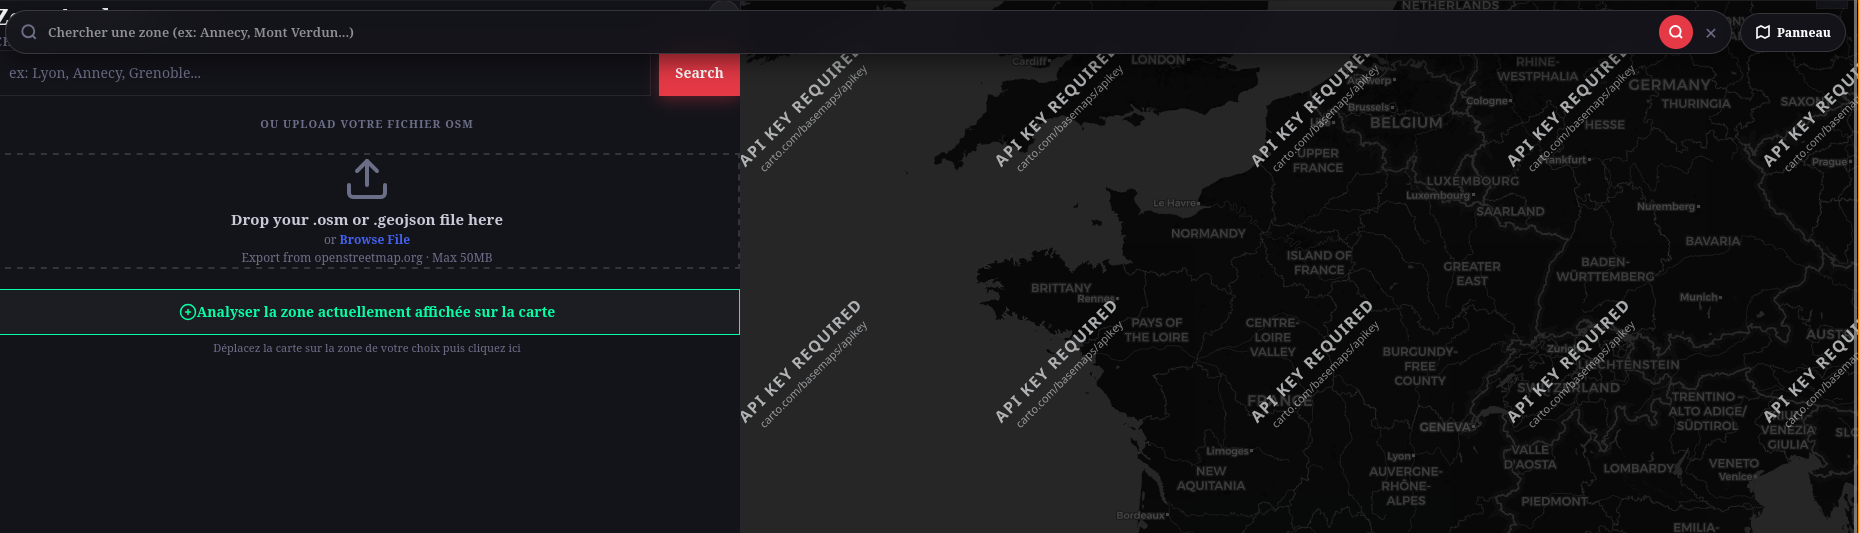Focus the 'ex: Lyon, Annecy, Grenoble...' input
Viewport: 1859px width, 533px height.
(325, 73)
